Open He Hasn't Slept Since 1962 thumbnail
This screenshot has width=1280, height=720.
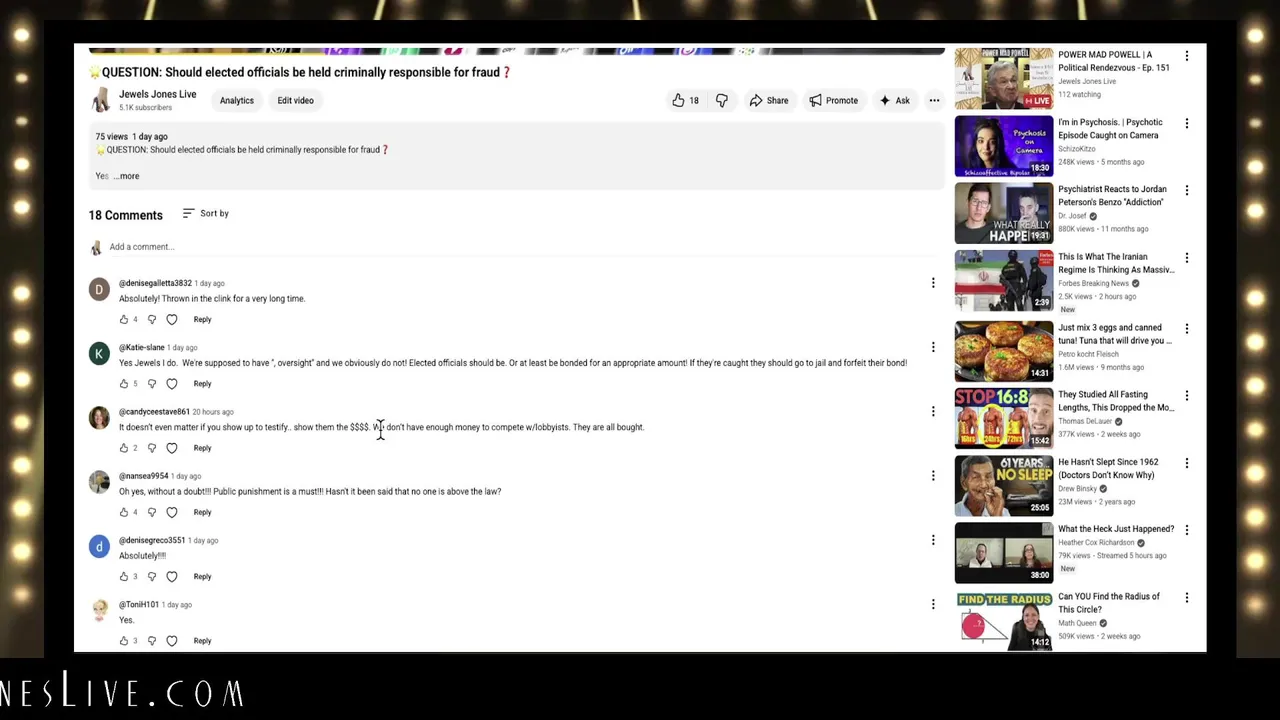1003,485
